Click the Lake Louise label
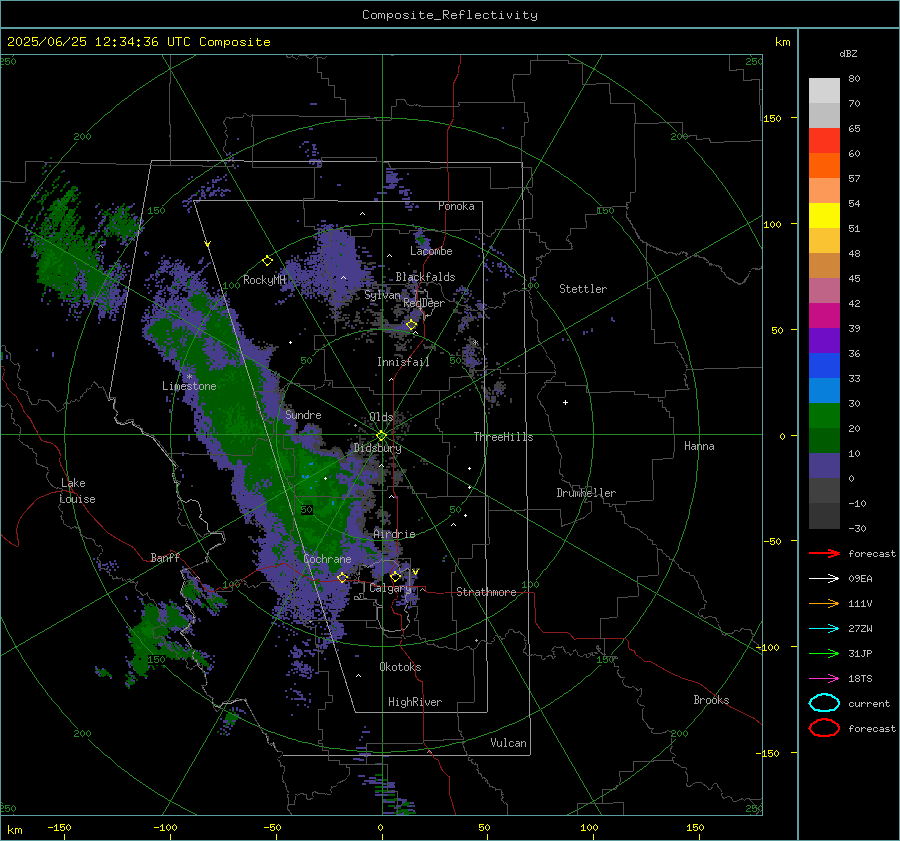This screenshot has height=841, width=900. (77, 491)
